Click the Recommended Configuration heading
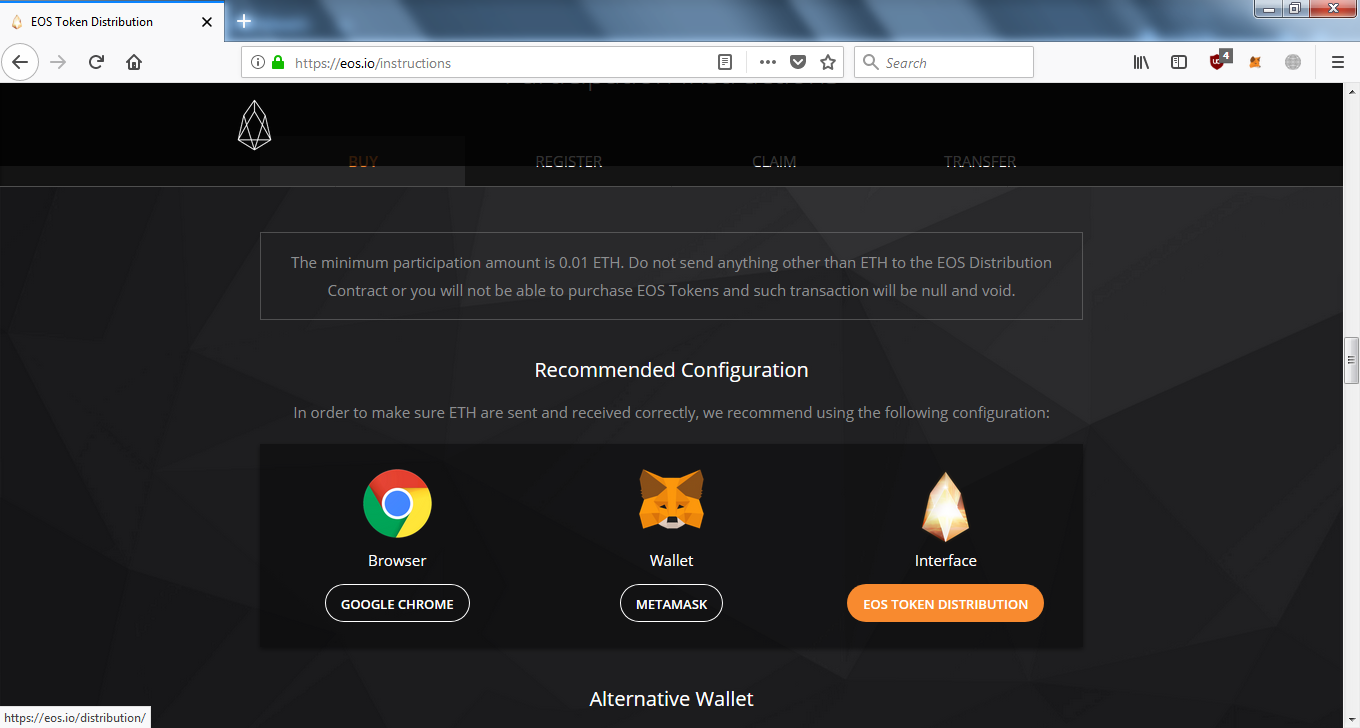Viewport: 1360px width, 728px height. [x=671, y=370]
